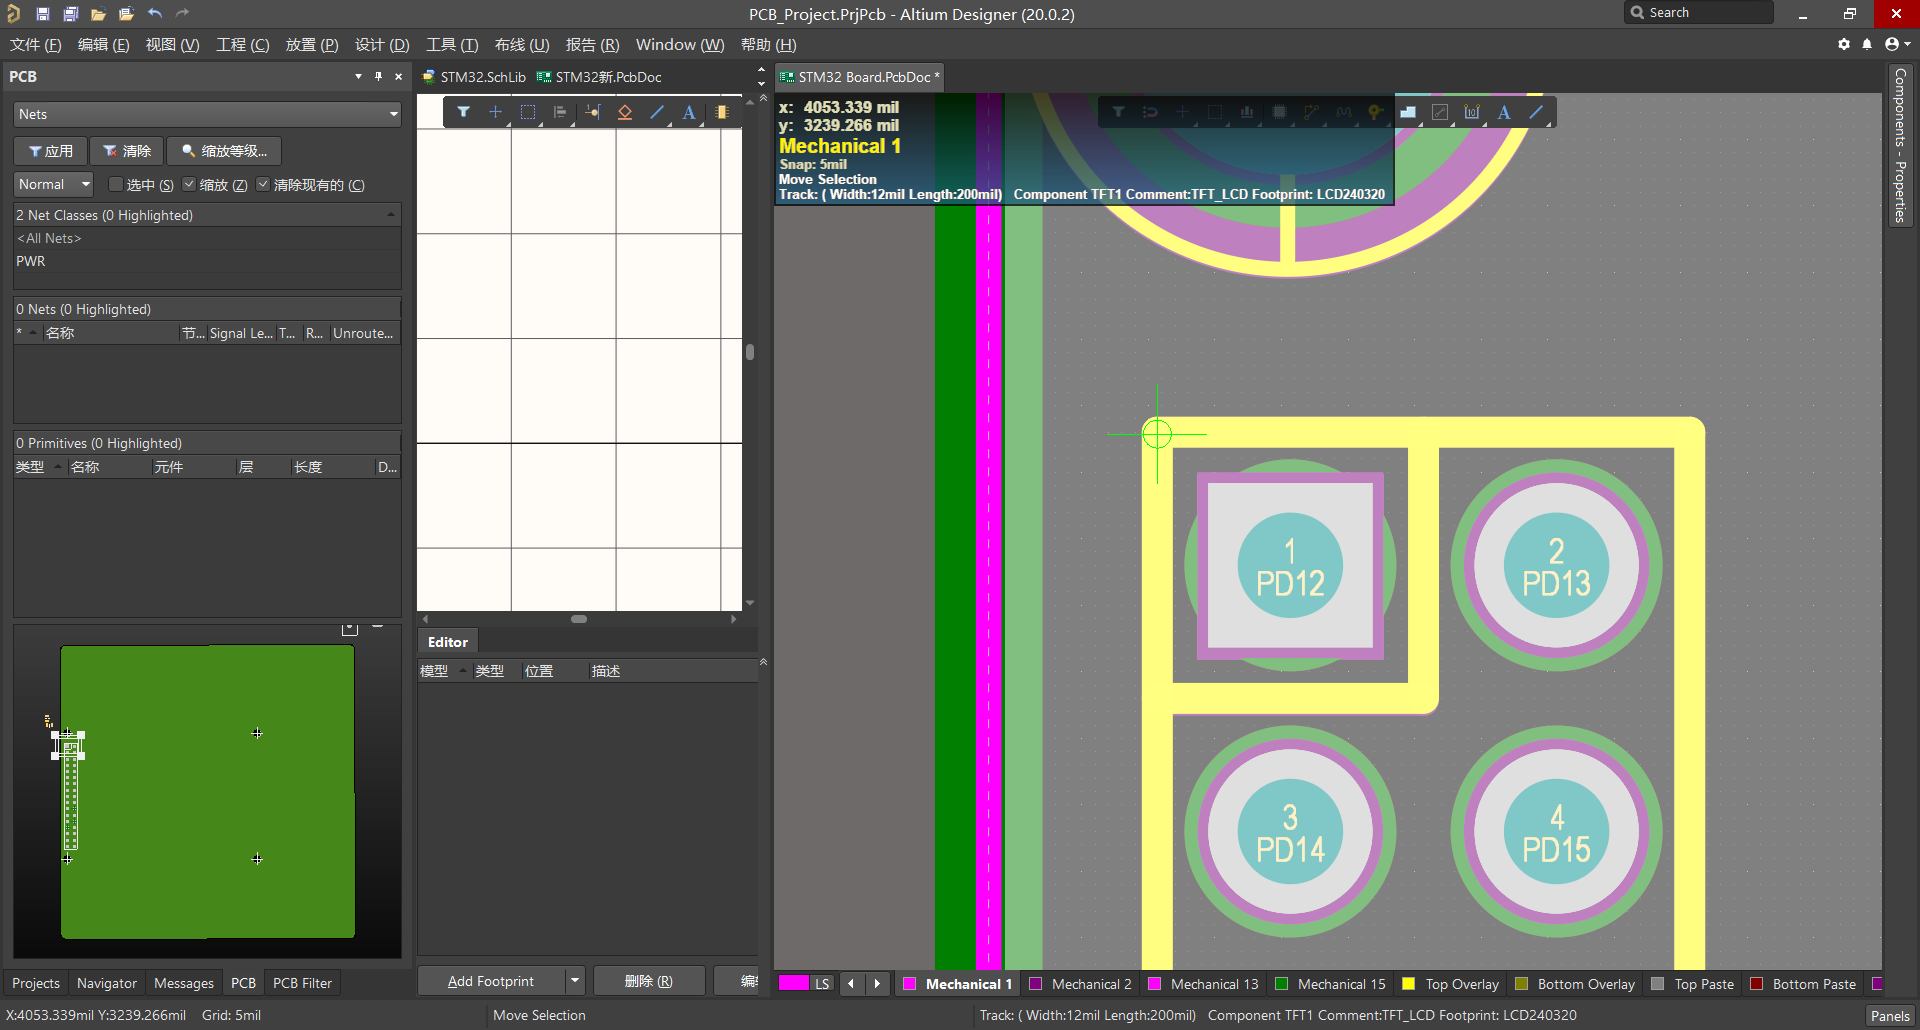This screenshot has width=1920, height=1030.
Task: Open the 布线 (U) menu
Action: pyautogui.click(x=522, y=45)
